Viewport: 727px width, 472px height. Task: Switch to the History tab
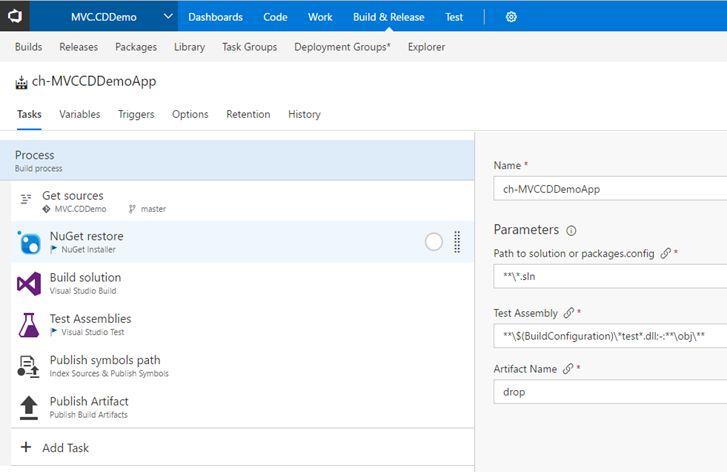(x=304, y=114)
